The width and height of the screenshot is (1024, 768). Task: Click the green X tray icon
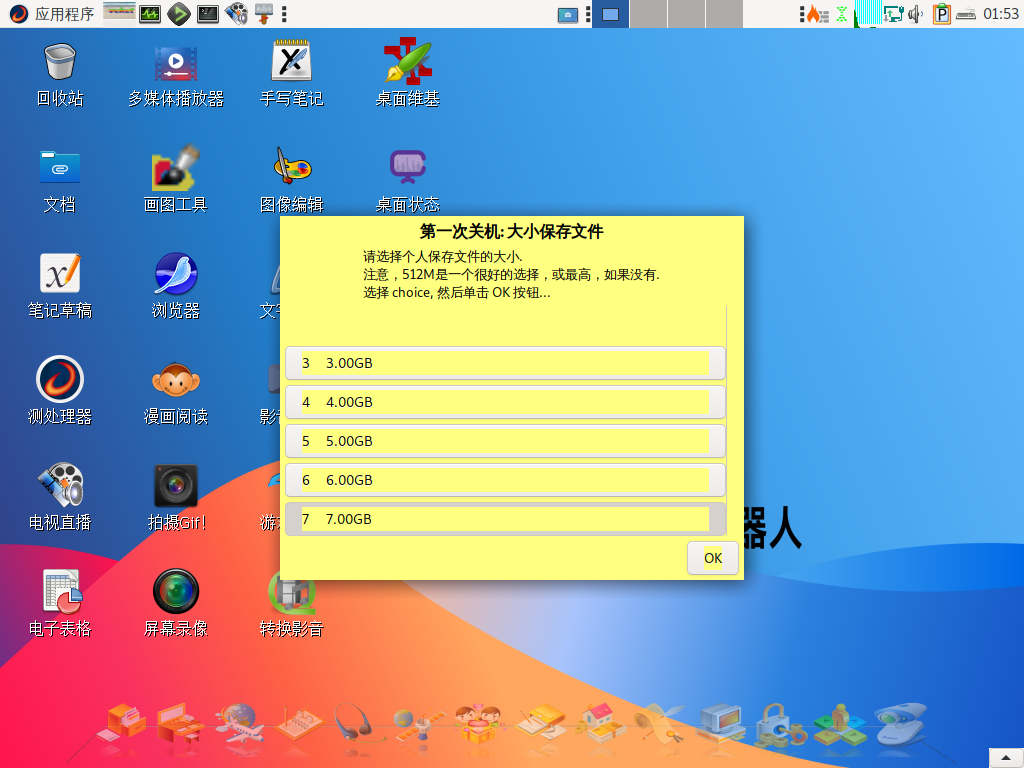842,14
